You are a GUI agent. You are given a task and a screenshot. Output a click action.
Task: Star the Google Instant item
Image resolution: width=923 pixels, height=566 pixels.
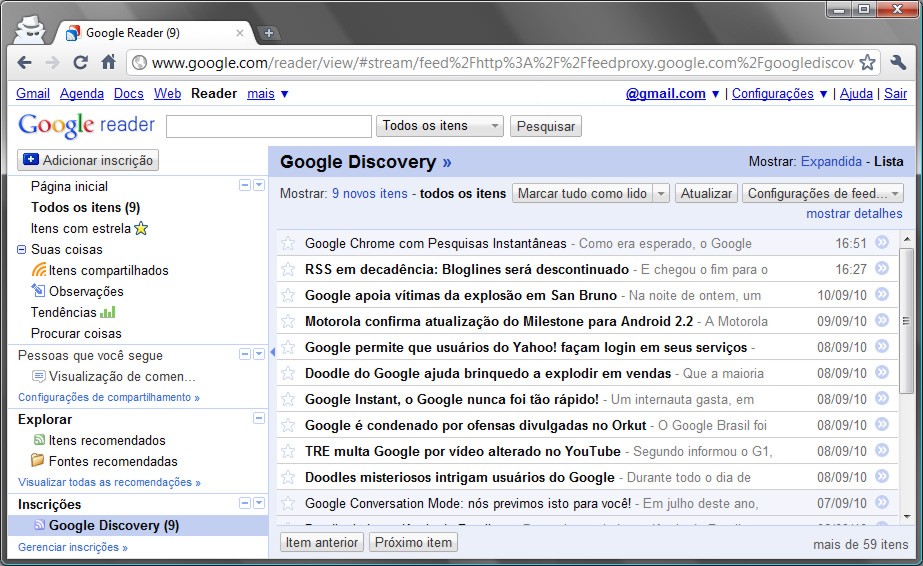click(x=288, y=399)
